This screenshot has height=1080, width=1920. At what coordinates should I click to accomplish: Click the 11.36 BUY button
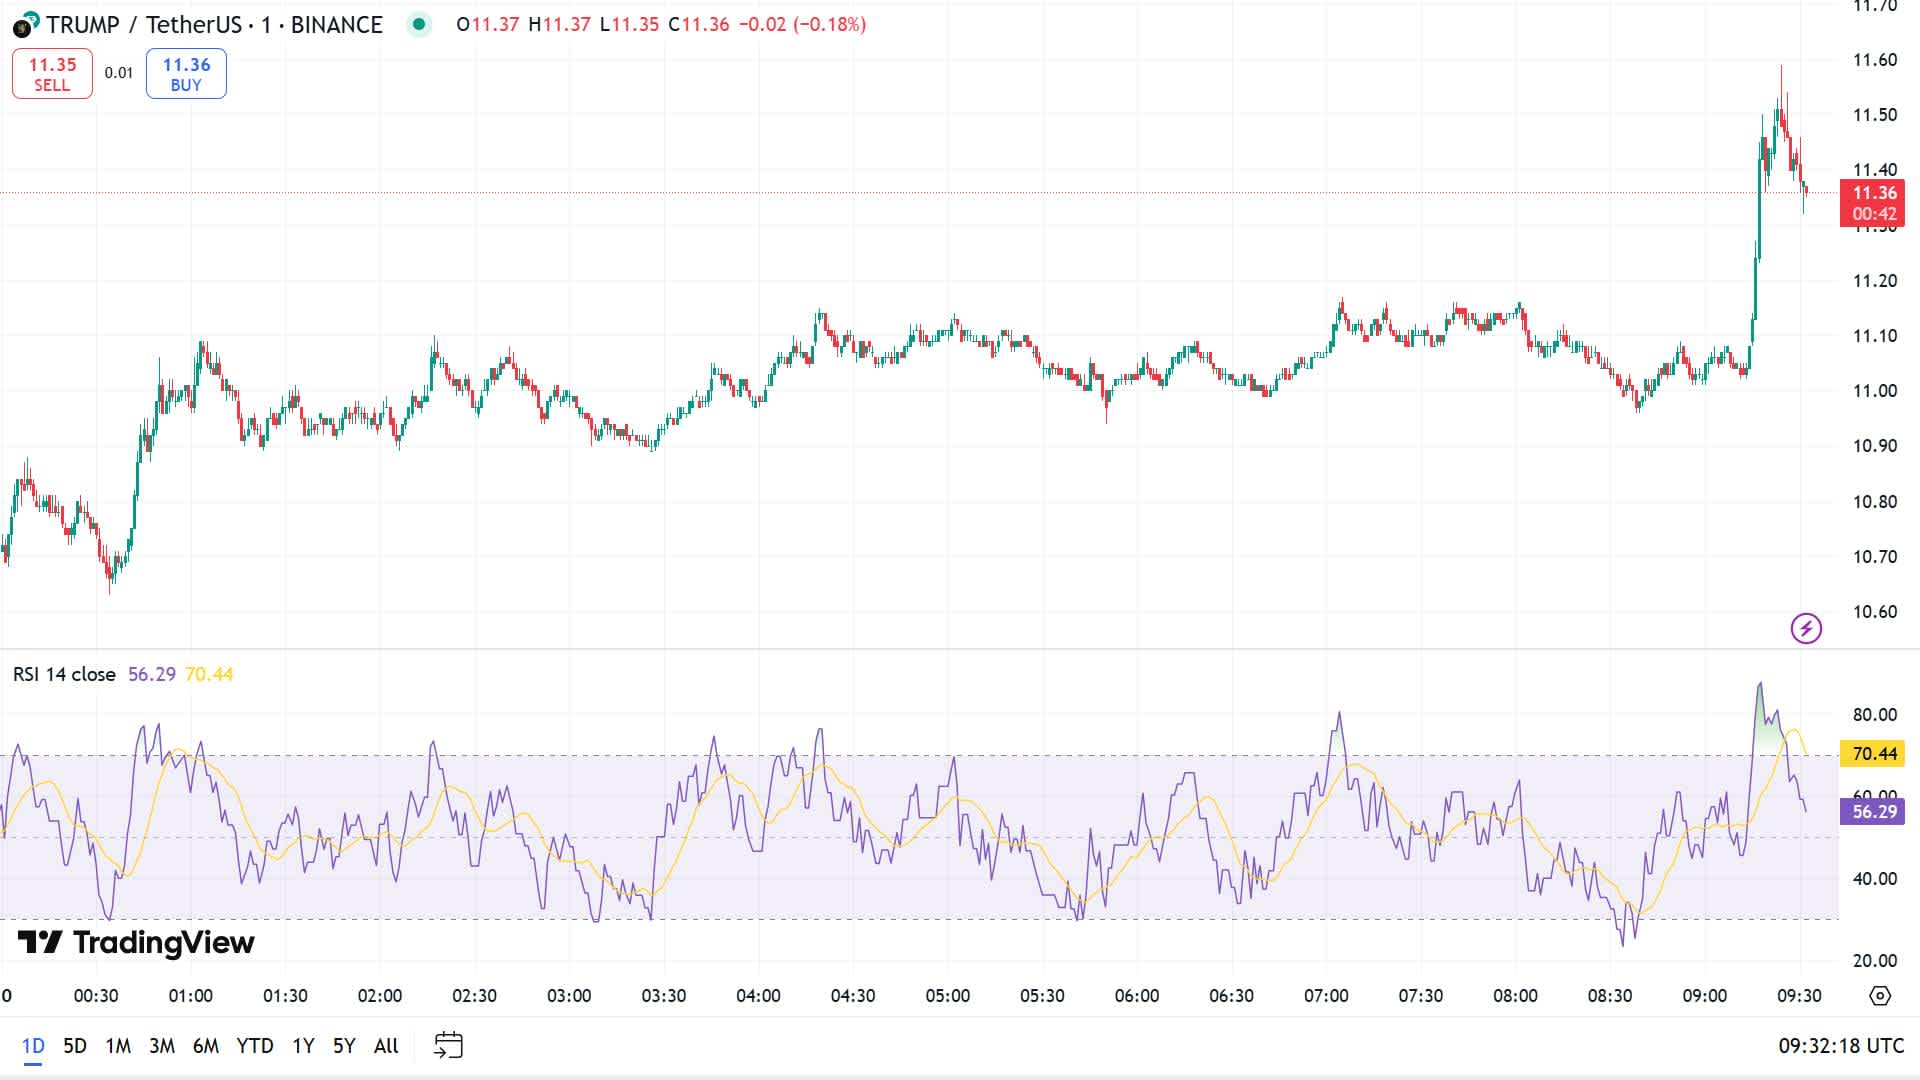click(x=186, y=74)
